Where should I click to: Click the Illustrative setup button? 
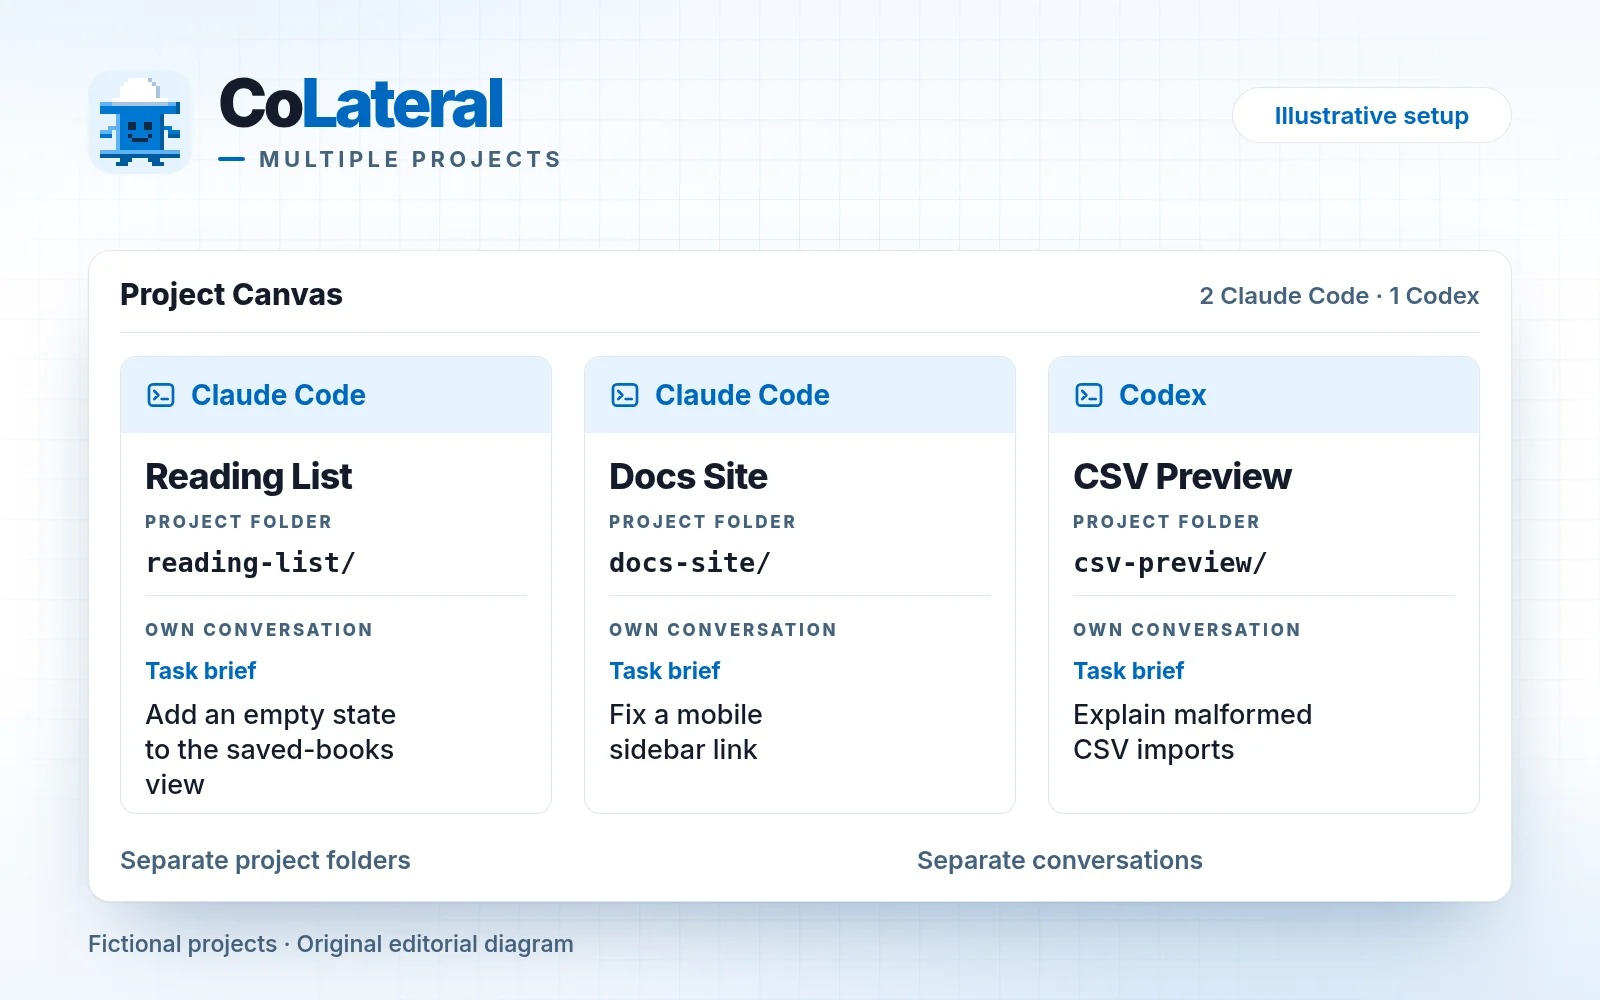point(1371,115)
